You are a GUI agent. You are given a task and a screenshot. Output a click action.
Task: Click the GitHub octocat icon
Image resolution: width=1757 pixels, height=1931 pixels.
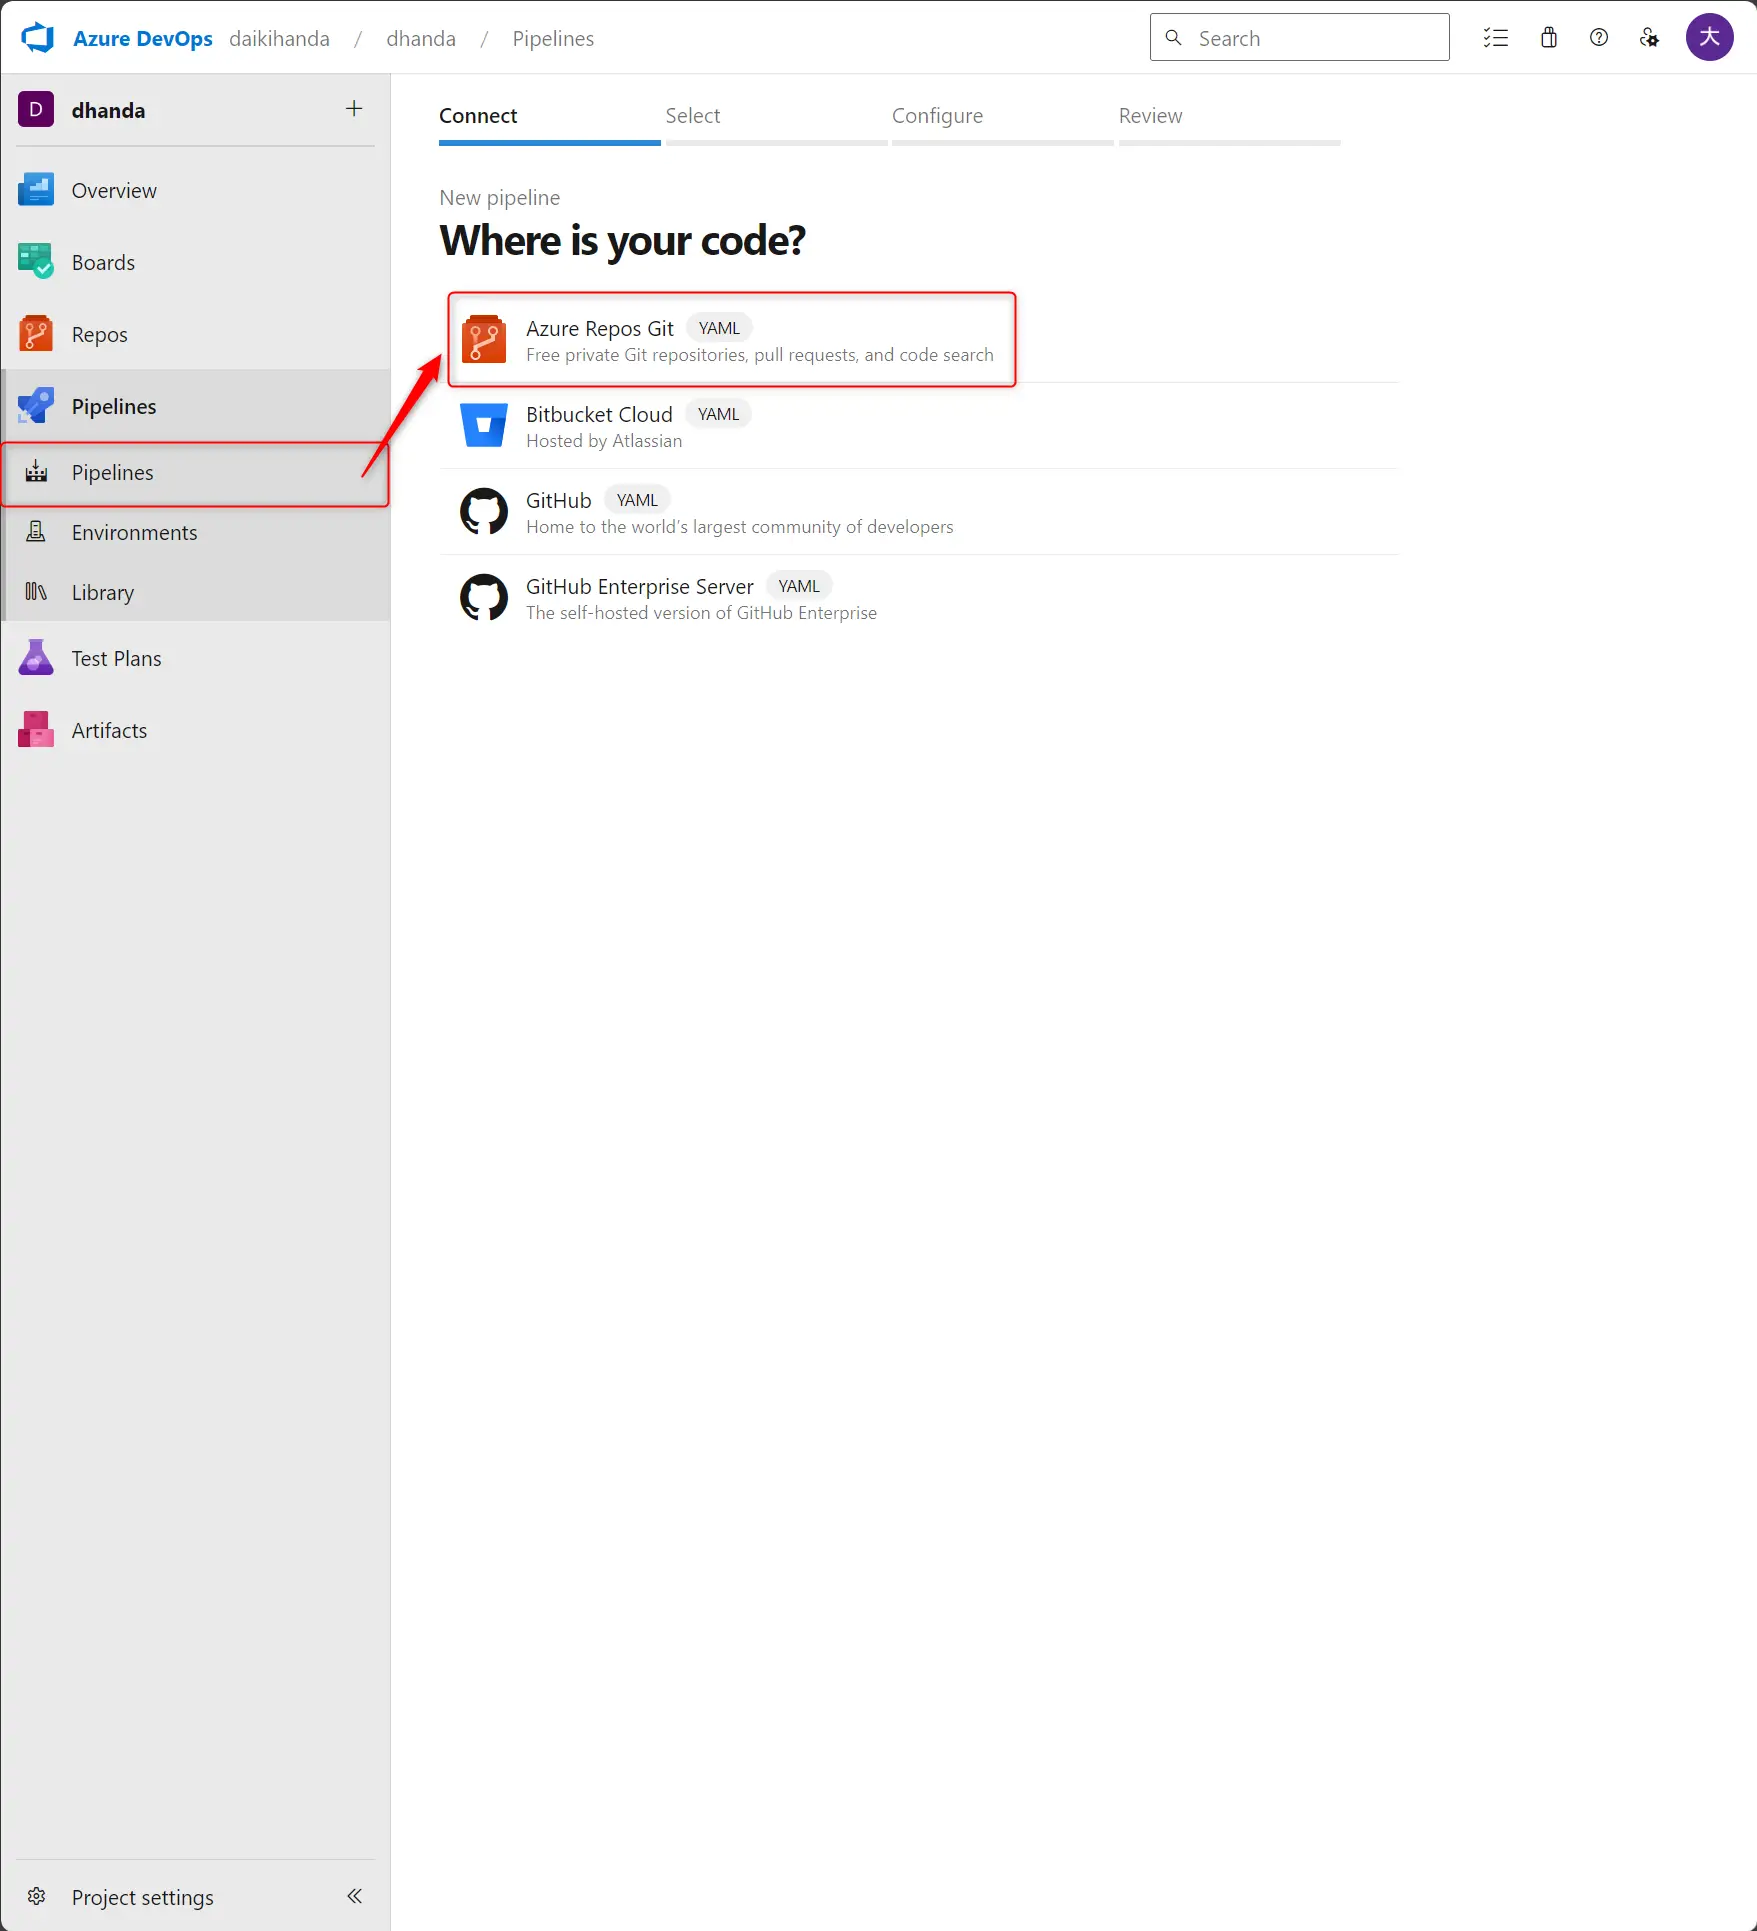[484, 512]
